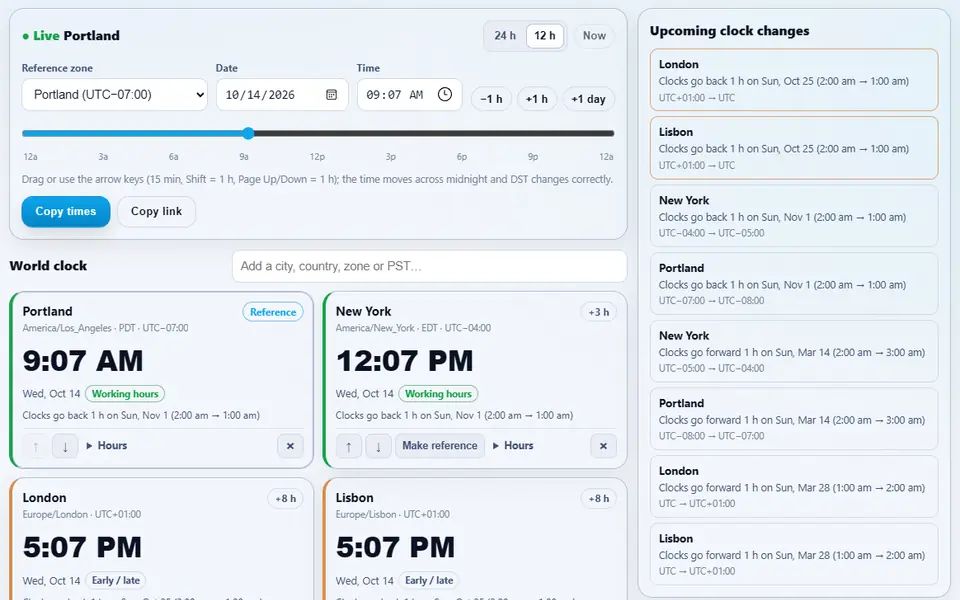Focus the Add a city search field
960x600 pixels.
click(x=429, y=266)
